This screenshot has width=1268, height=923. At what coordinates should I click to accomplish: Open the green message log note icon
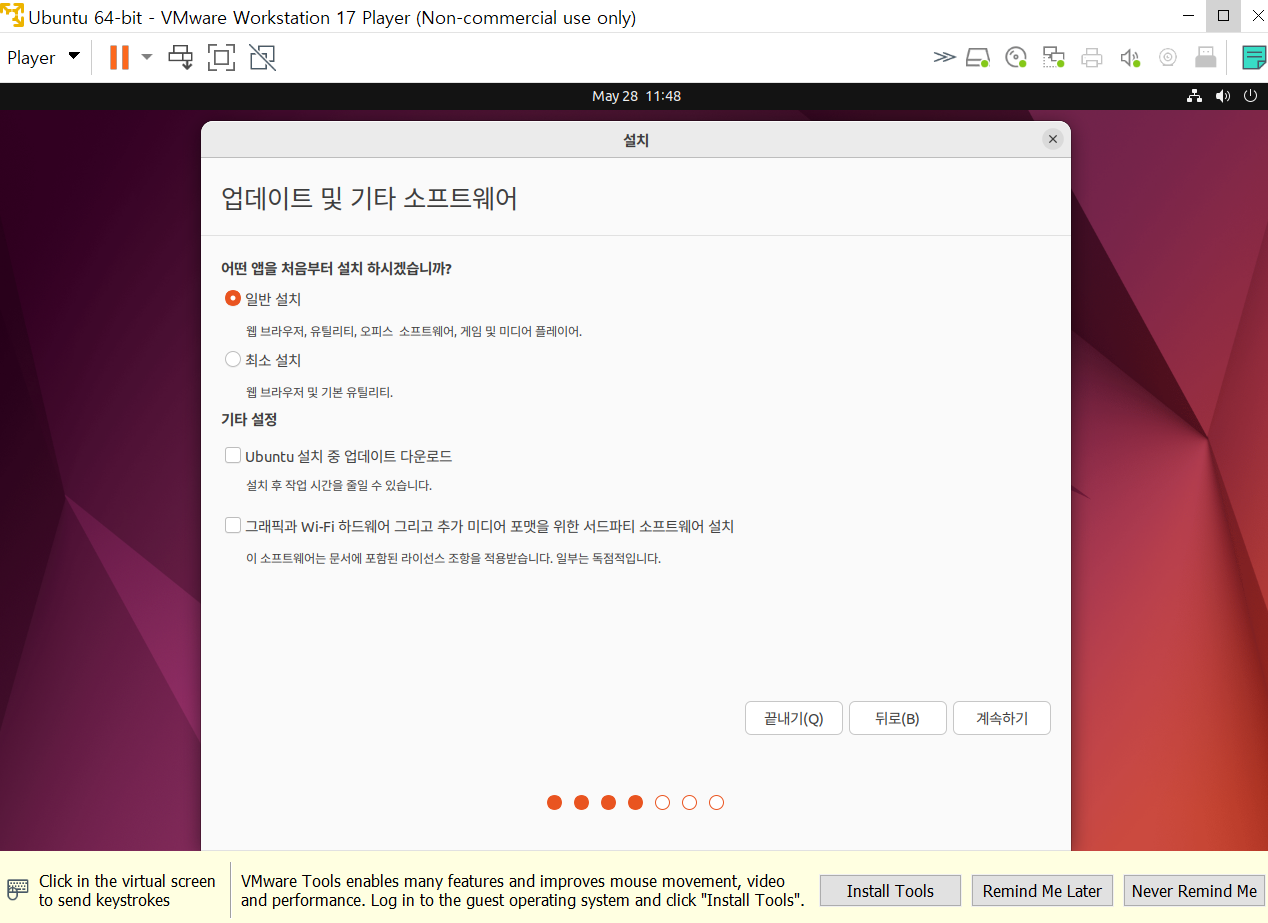[1254, 57]
